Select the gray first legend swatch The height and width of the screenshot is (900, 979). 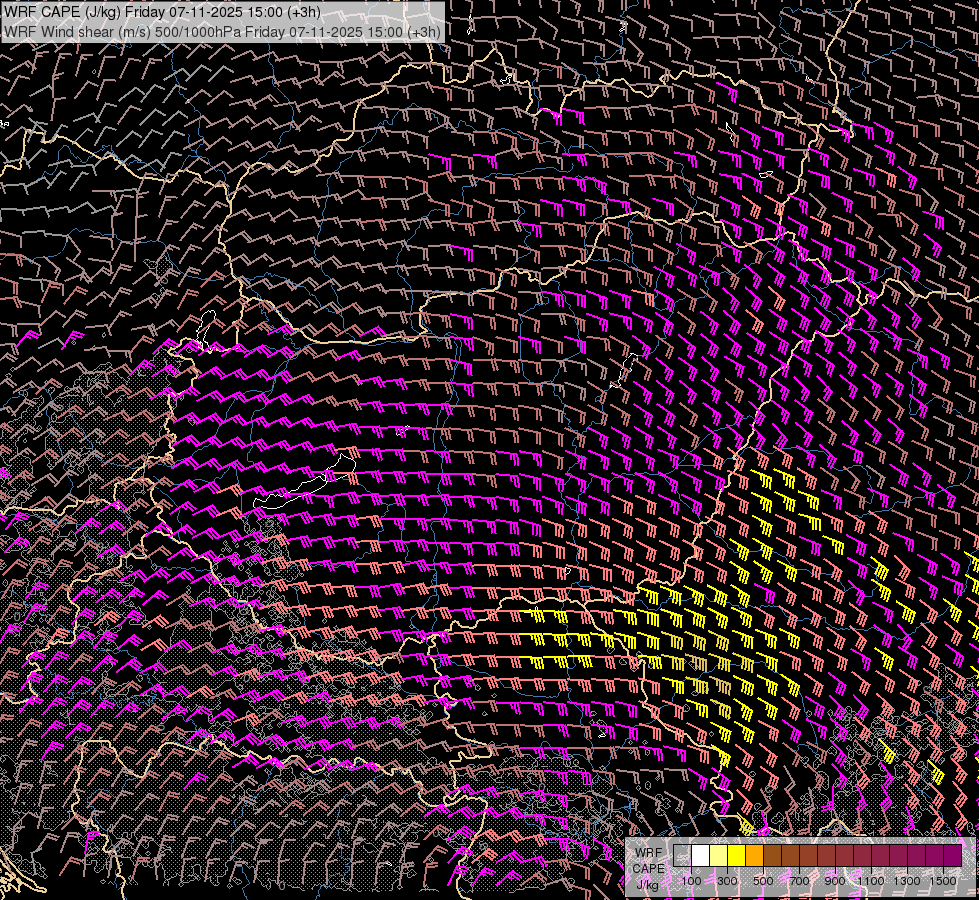682,856
